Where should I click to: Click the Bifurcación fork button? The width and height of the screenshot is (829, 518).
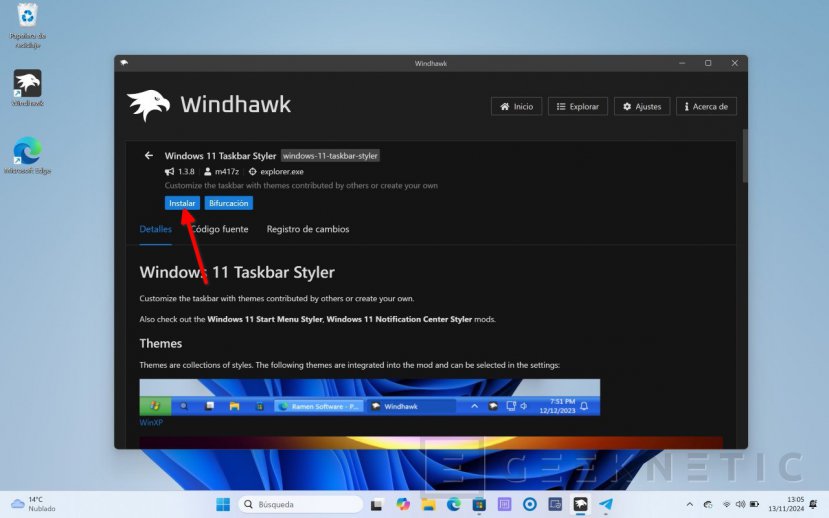[x=228, y=203]
